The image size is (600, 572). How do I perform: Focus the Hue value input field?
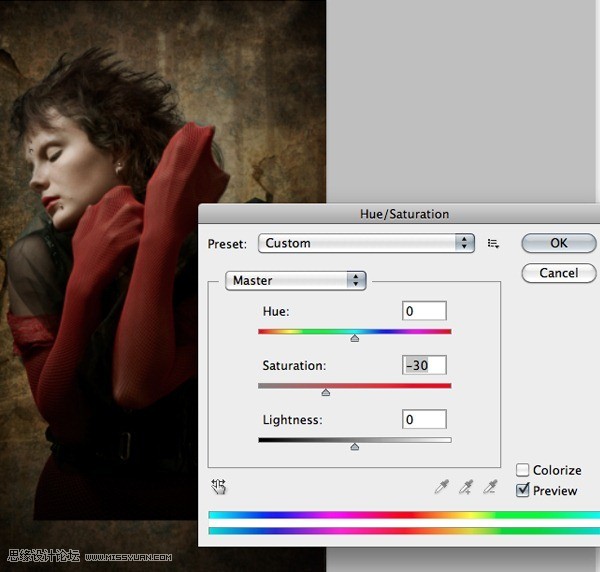tap(424, 311)
